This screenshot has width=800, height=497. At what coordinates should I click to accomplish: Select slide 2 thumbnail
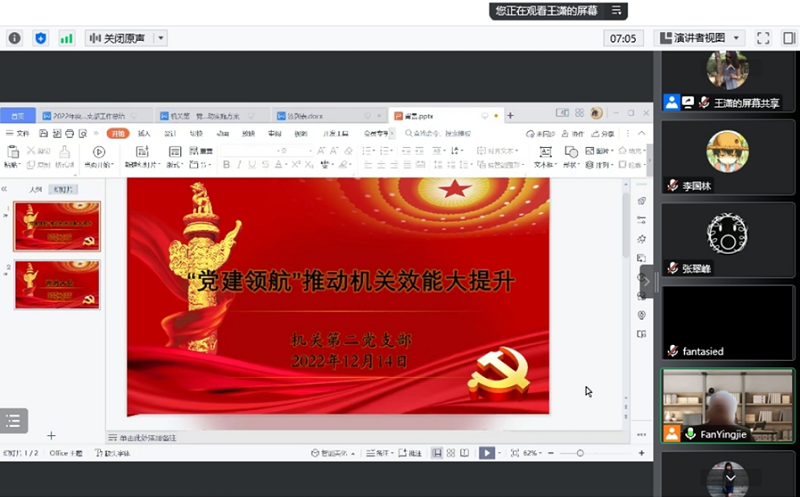(57, 285)
